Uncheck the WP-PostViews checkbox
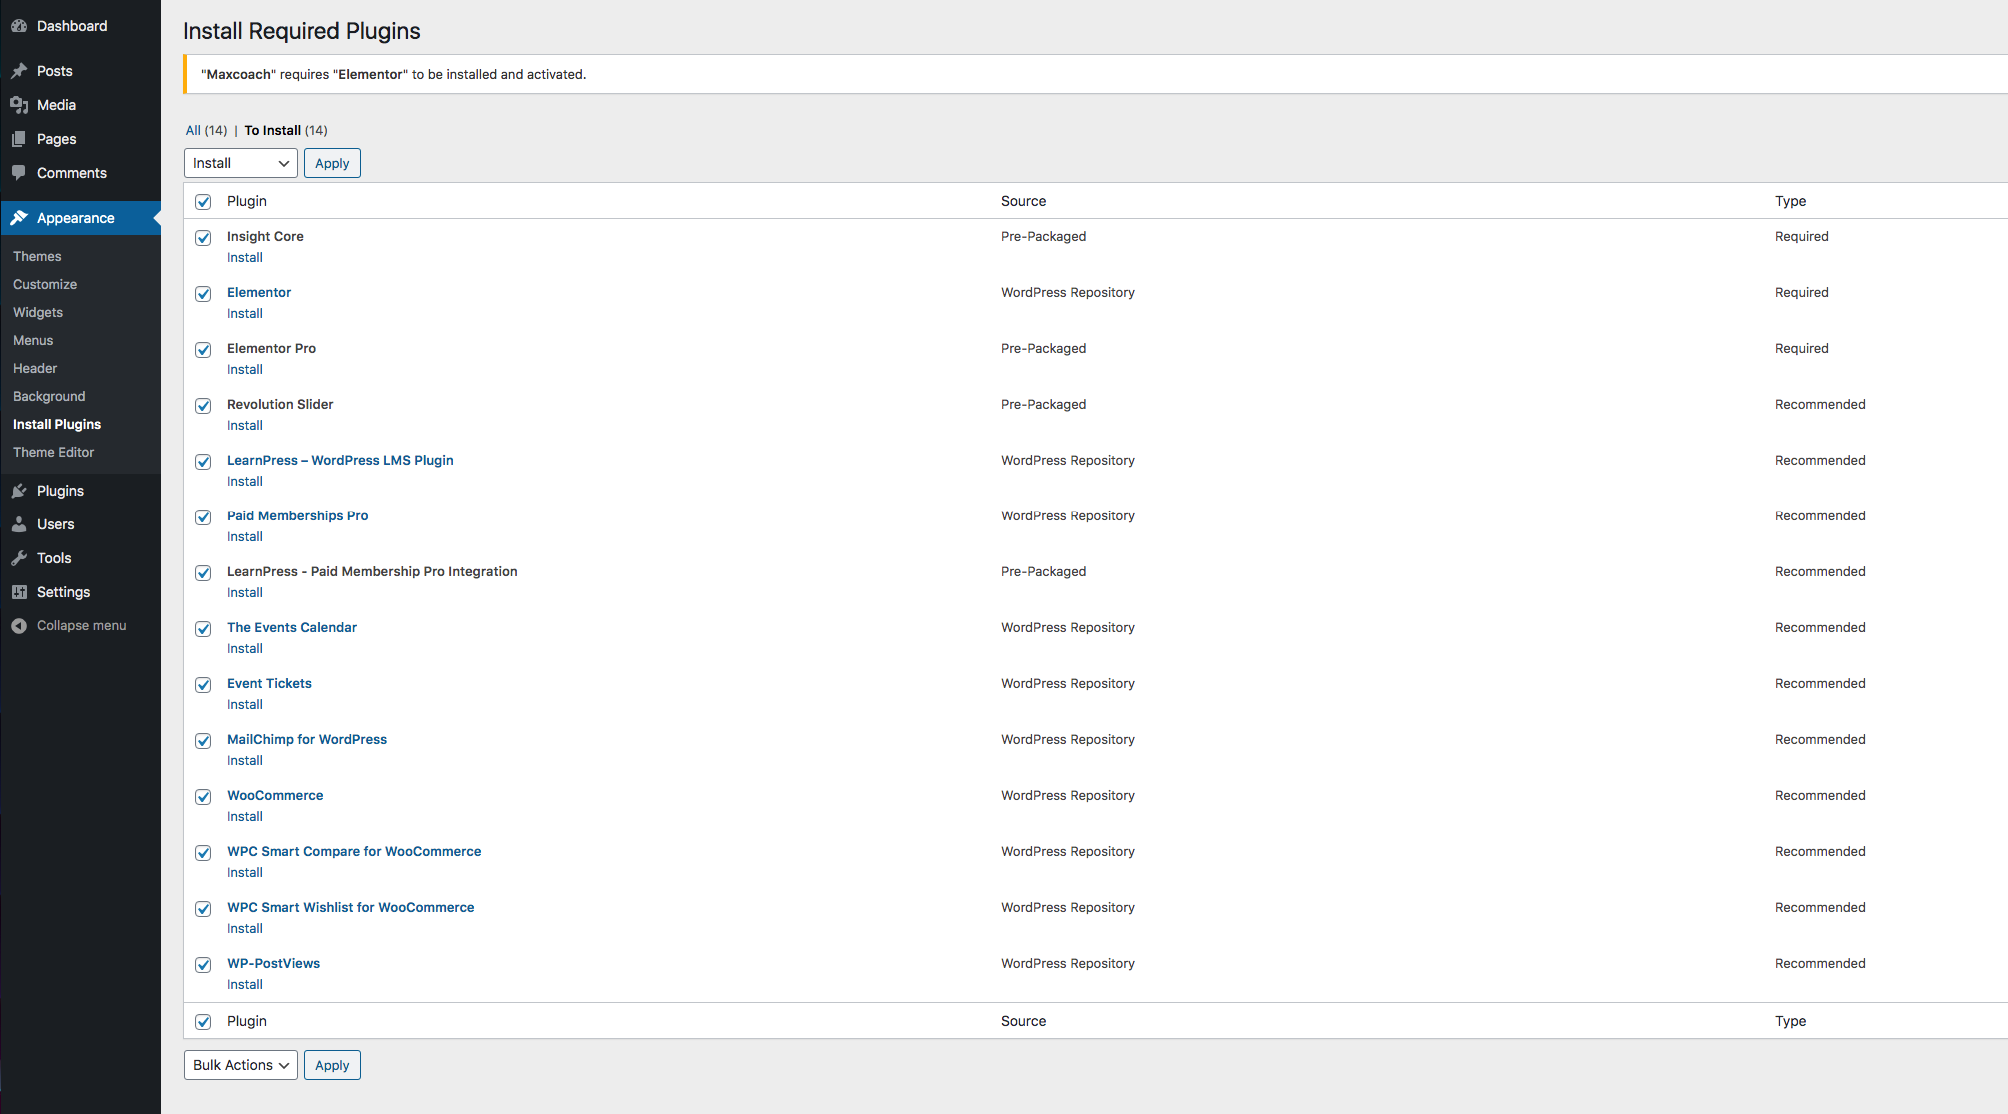2008x1114 pixels. click(x=203, y=965)
